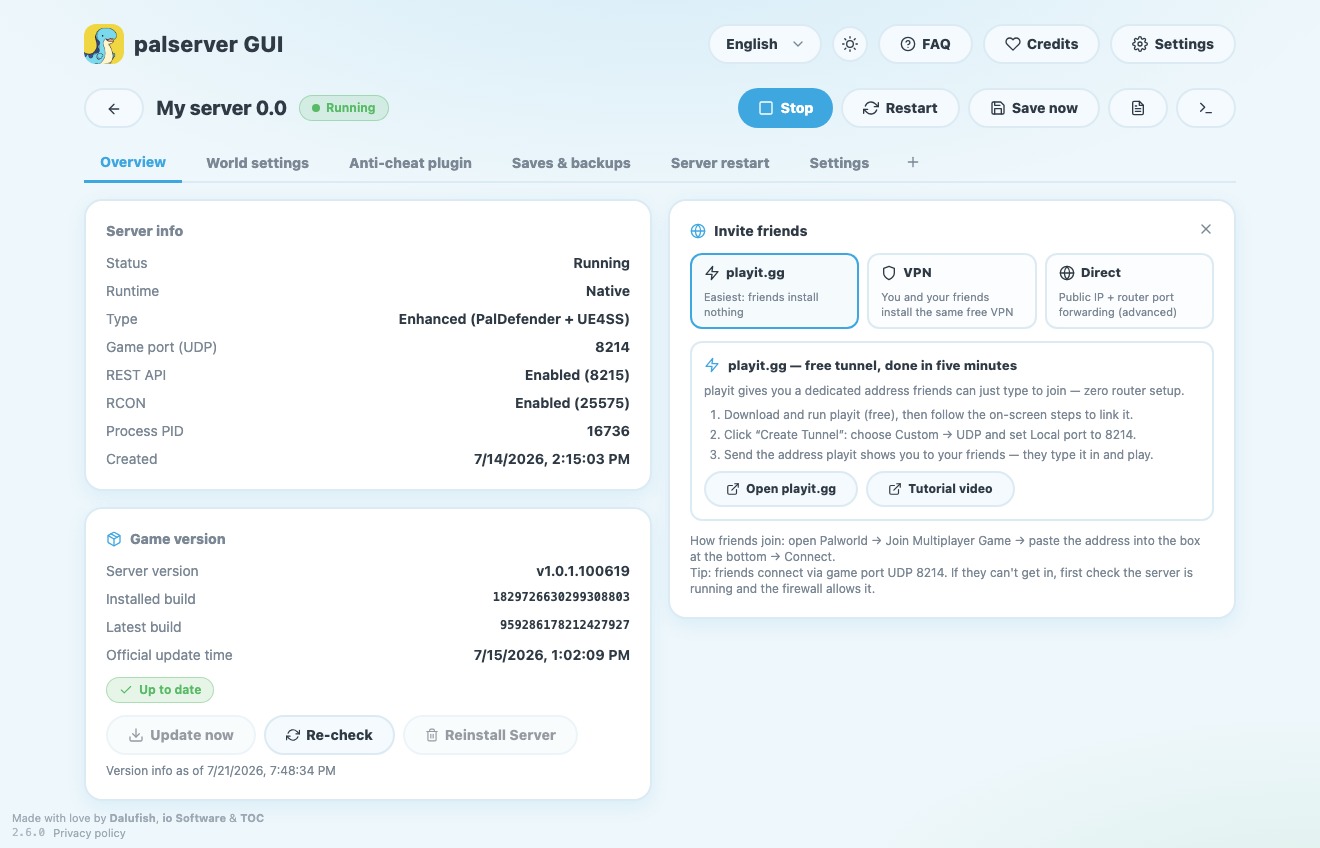Click latest build number 959286178212427927
Viewport: 1320px width, 848px height.
click(x=565, y=625)
